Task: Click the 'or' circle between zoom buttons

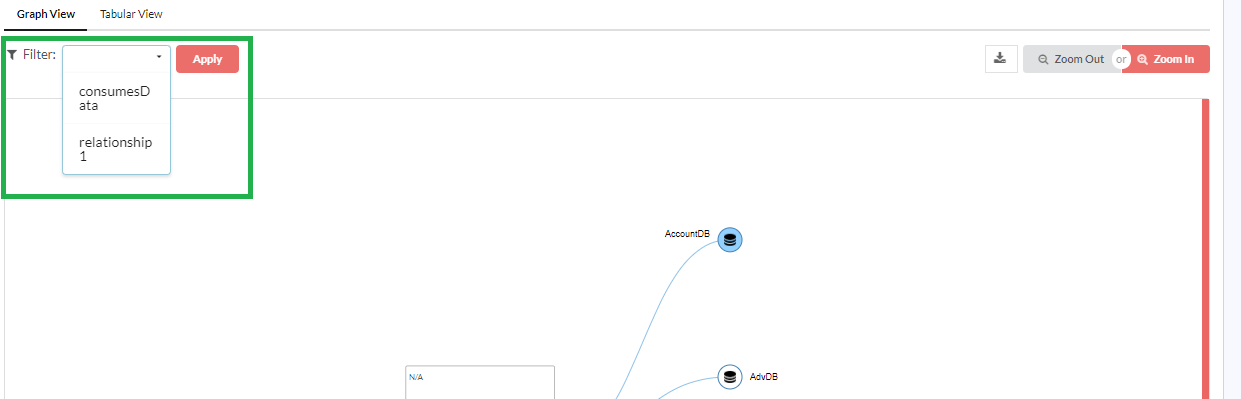Action: (1121, 59)
